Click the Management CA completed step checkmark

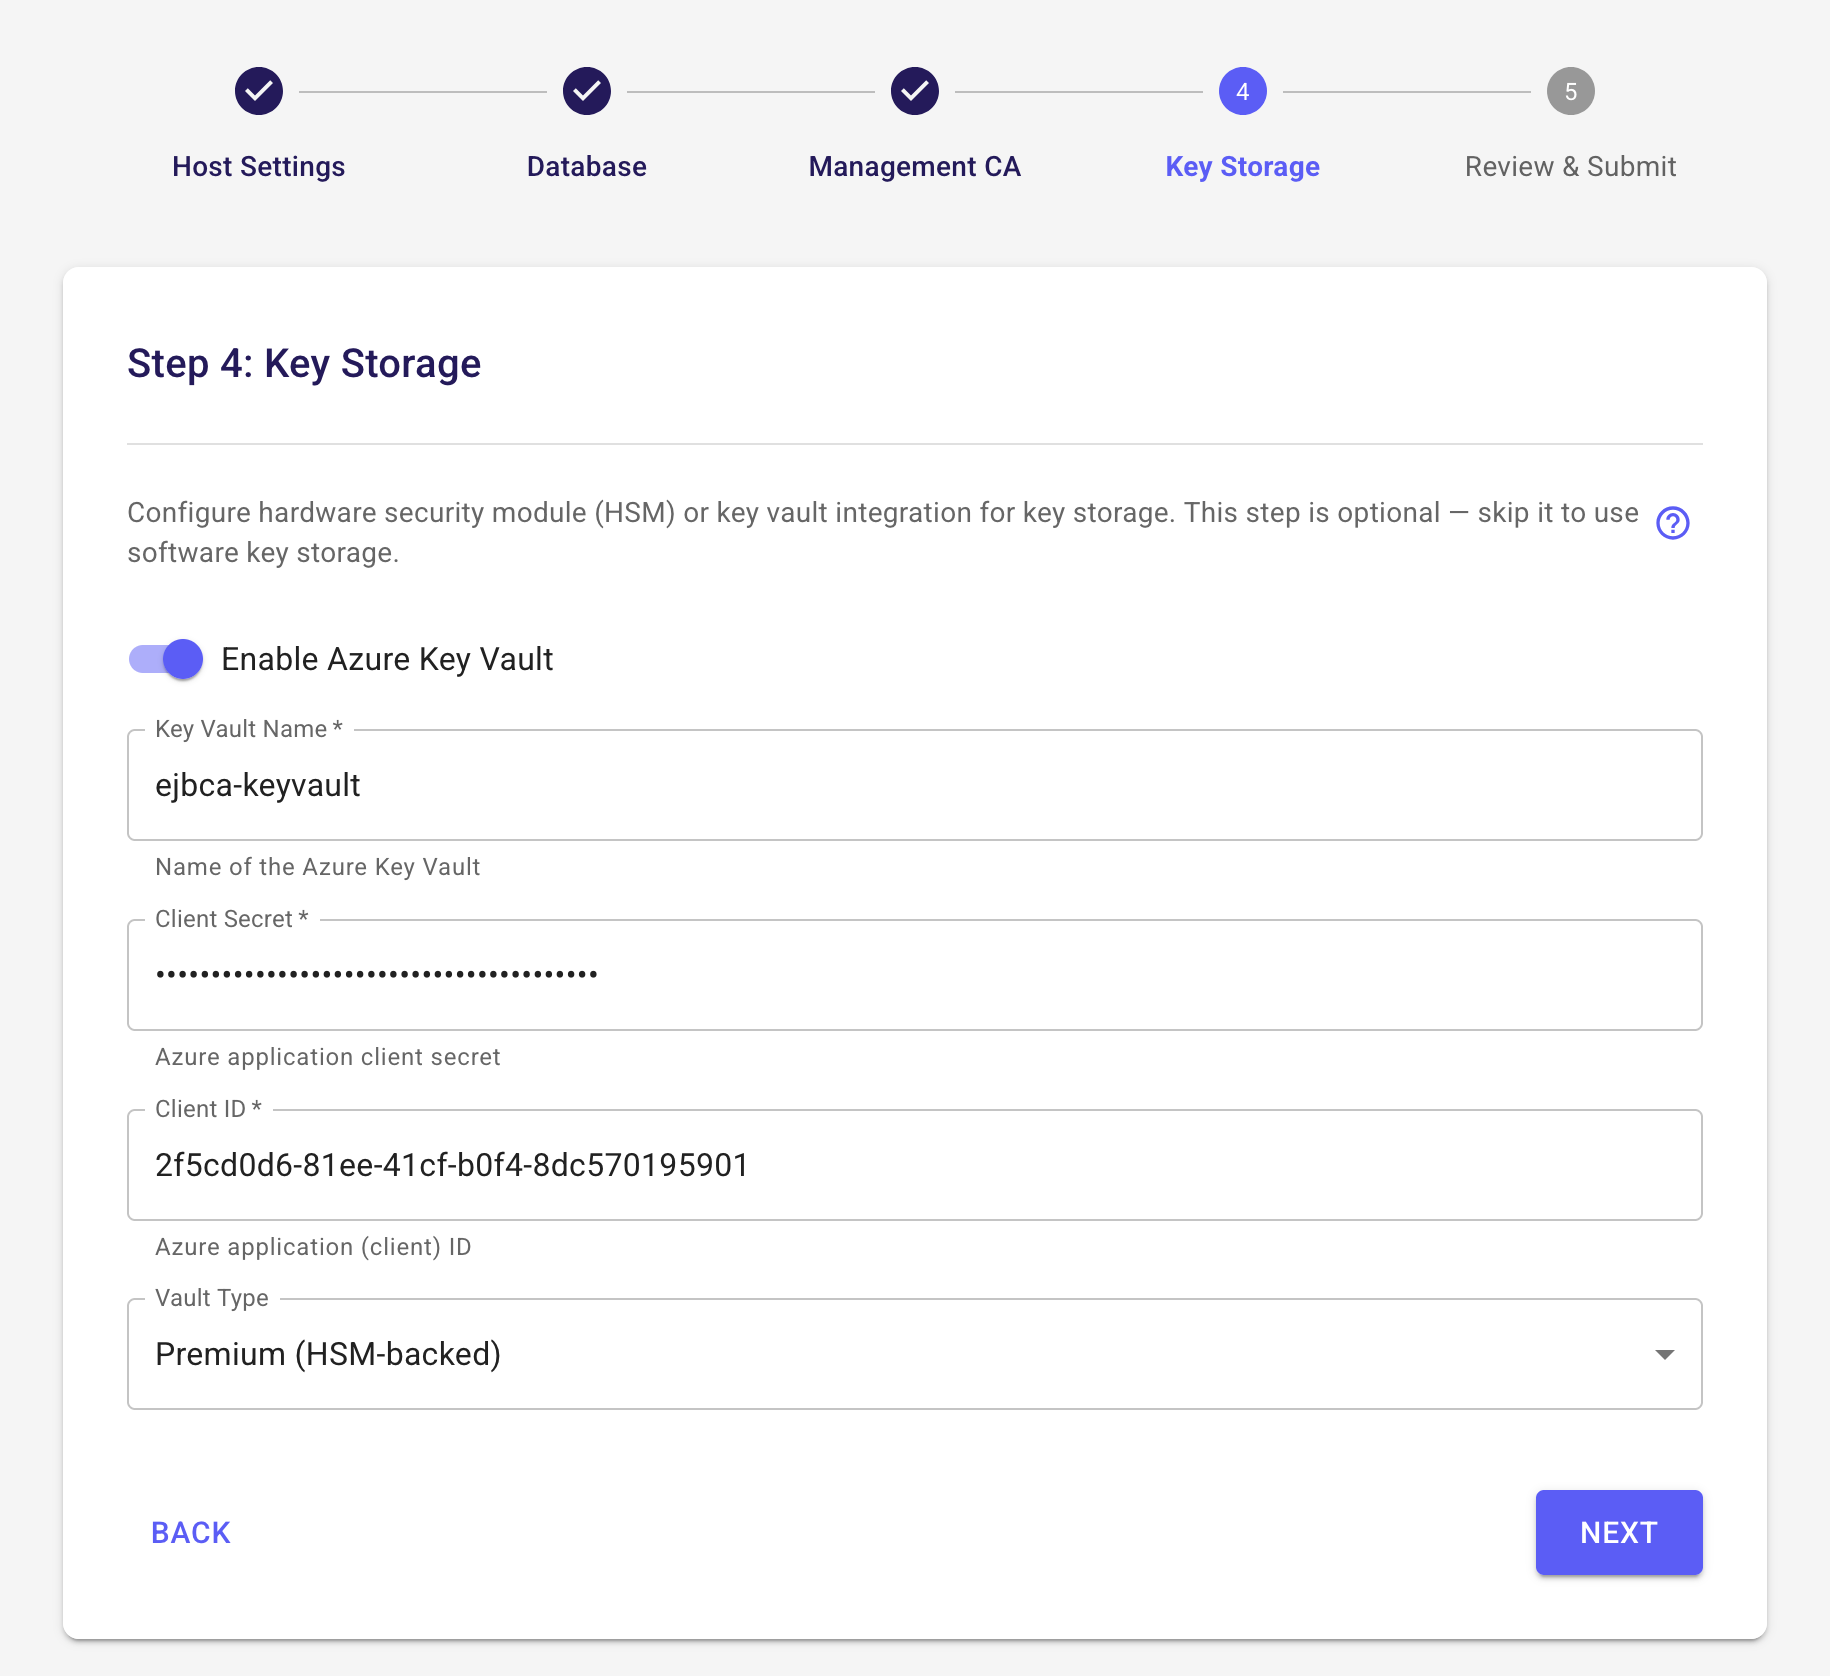915,91
